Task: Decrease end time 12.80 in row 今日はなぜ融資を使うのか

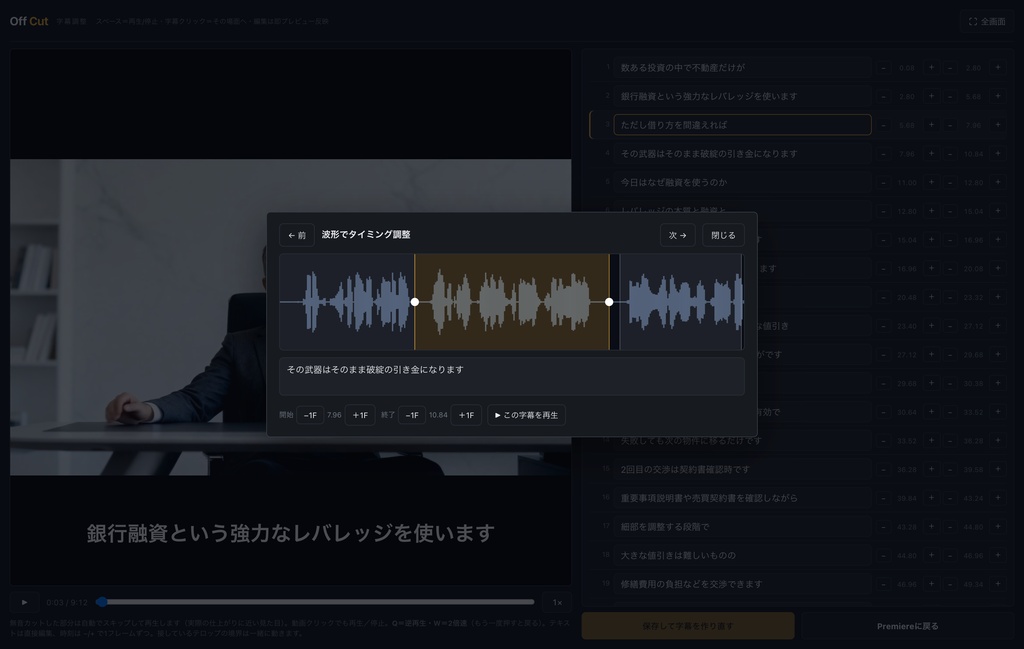Action: [950, 182]
